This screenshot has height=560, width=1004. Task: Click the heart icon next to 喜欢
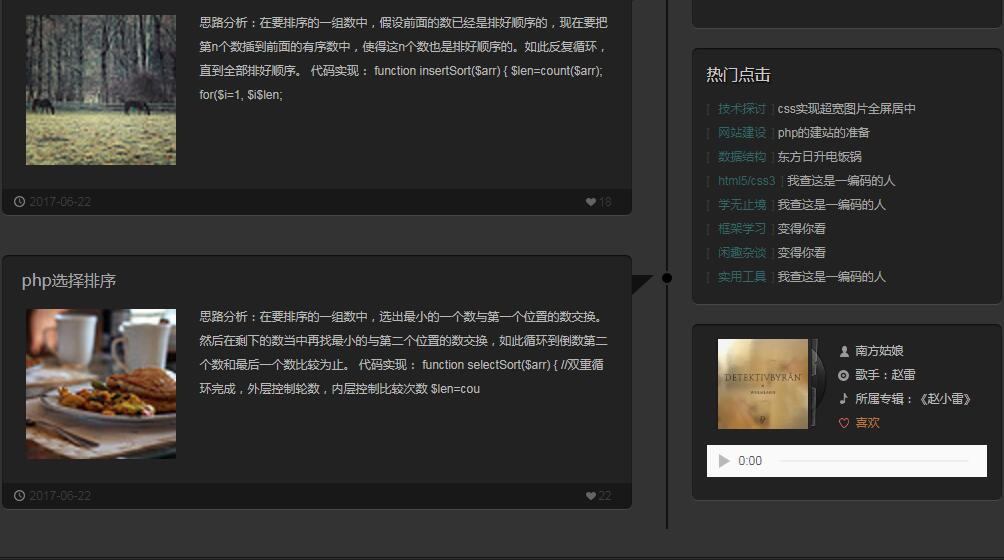844,423
